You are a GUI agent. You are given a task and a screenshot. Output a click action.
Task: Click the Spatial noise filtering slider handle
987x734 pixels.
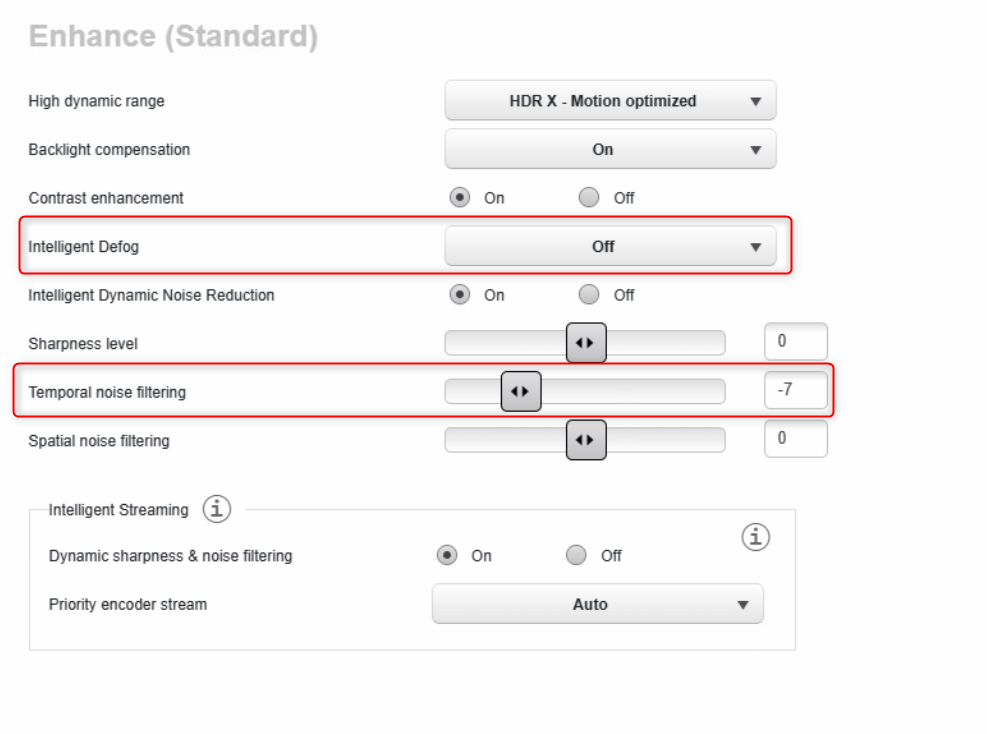click(x=586, y=440)
